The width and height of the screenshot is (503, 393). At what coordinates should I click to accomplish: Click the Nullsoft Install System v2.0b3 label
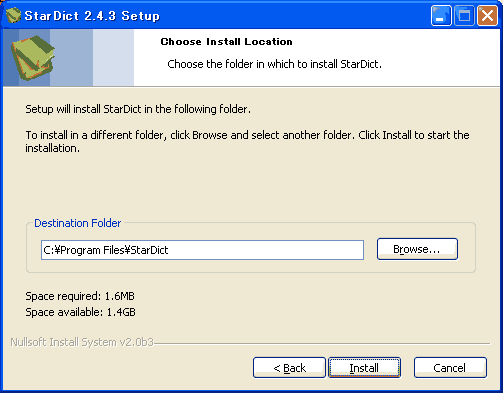pos(82,342)
